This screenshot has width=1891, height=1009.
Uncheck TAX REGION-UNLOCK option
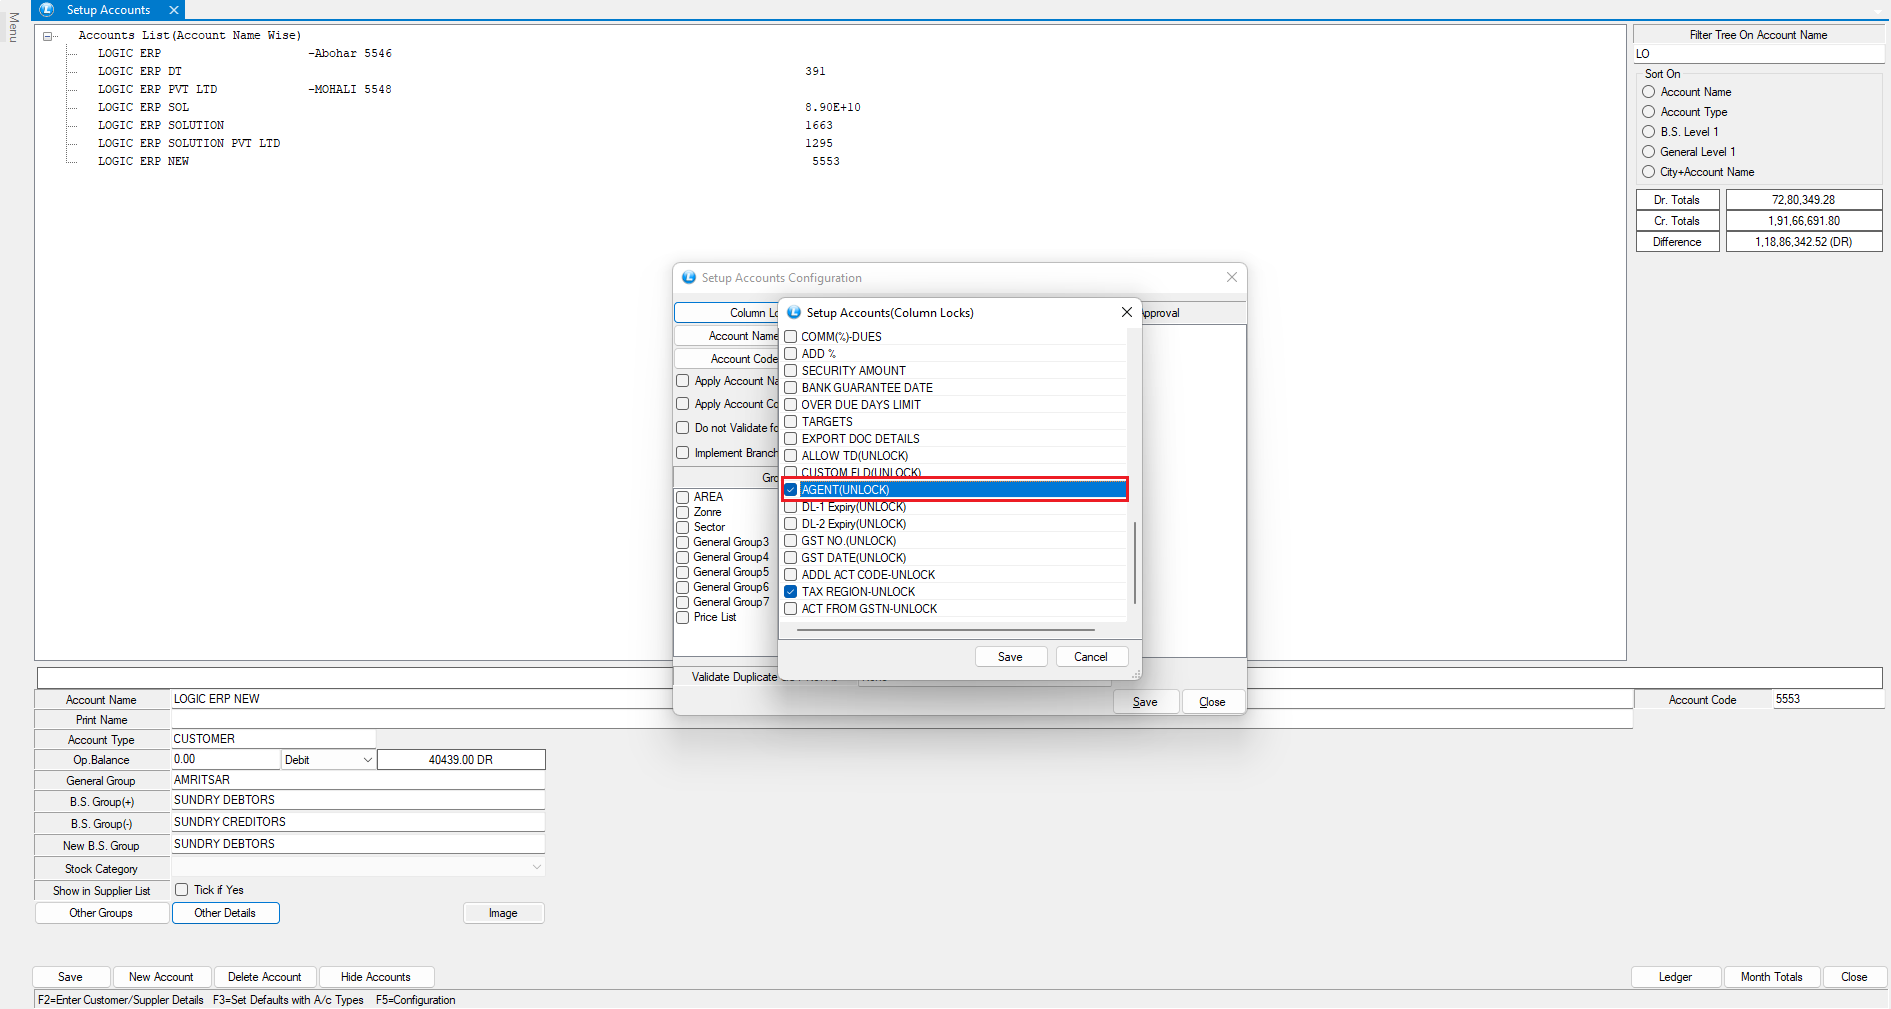click(791, 592)
